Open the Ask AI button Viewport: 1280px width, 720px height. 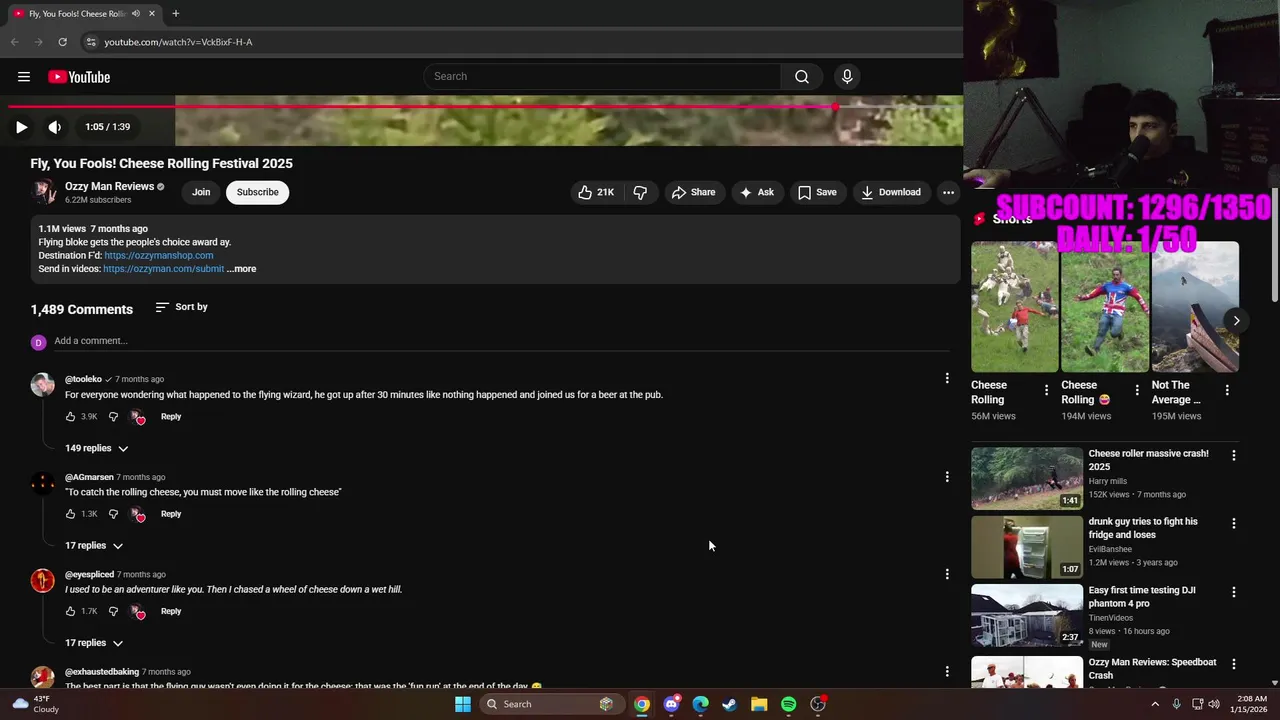[x=756, y=192]
